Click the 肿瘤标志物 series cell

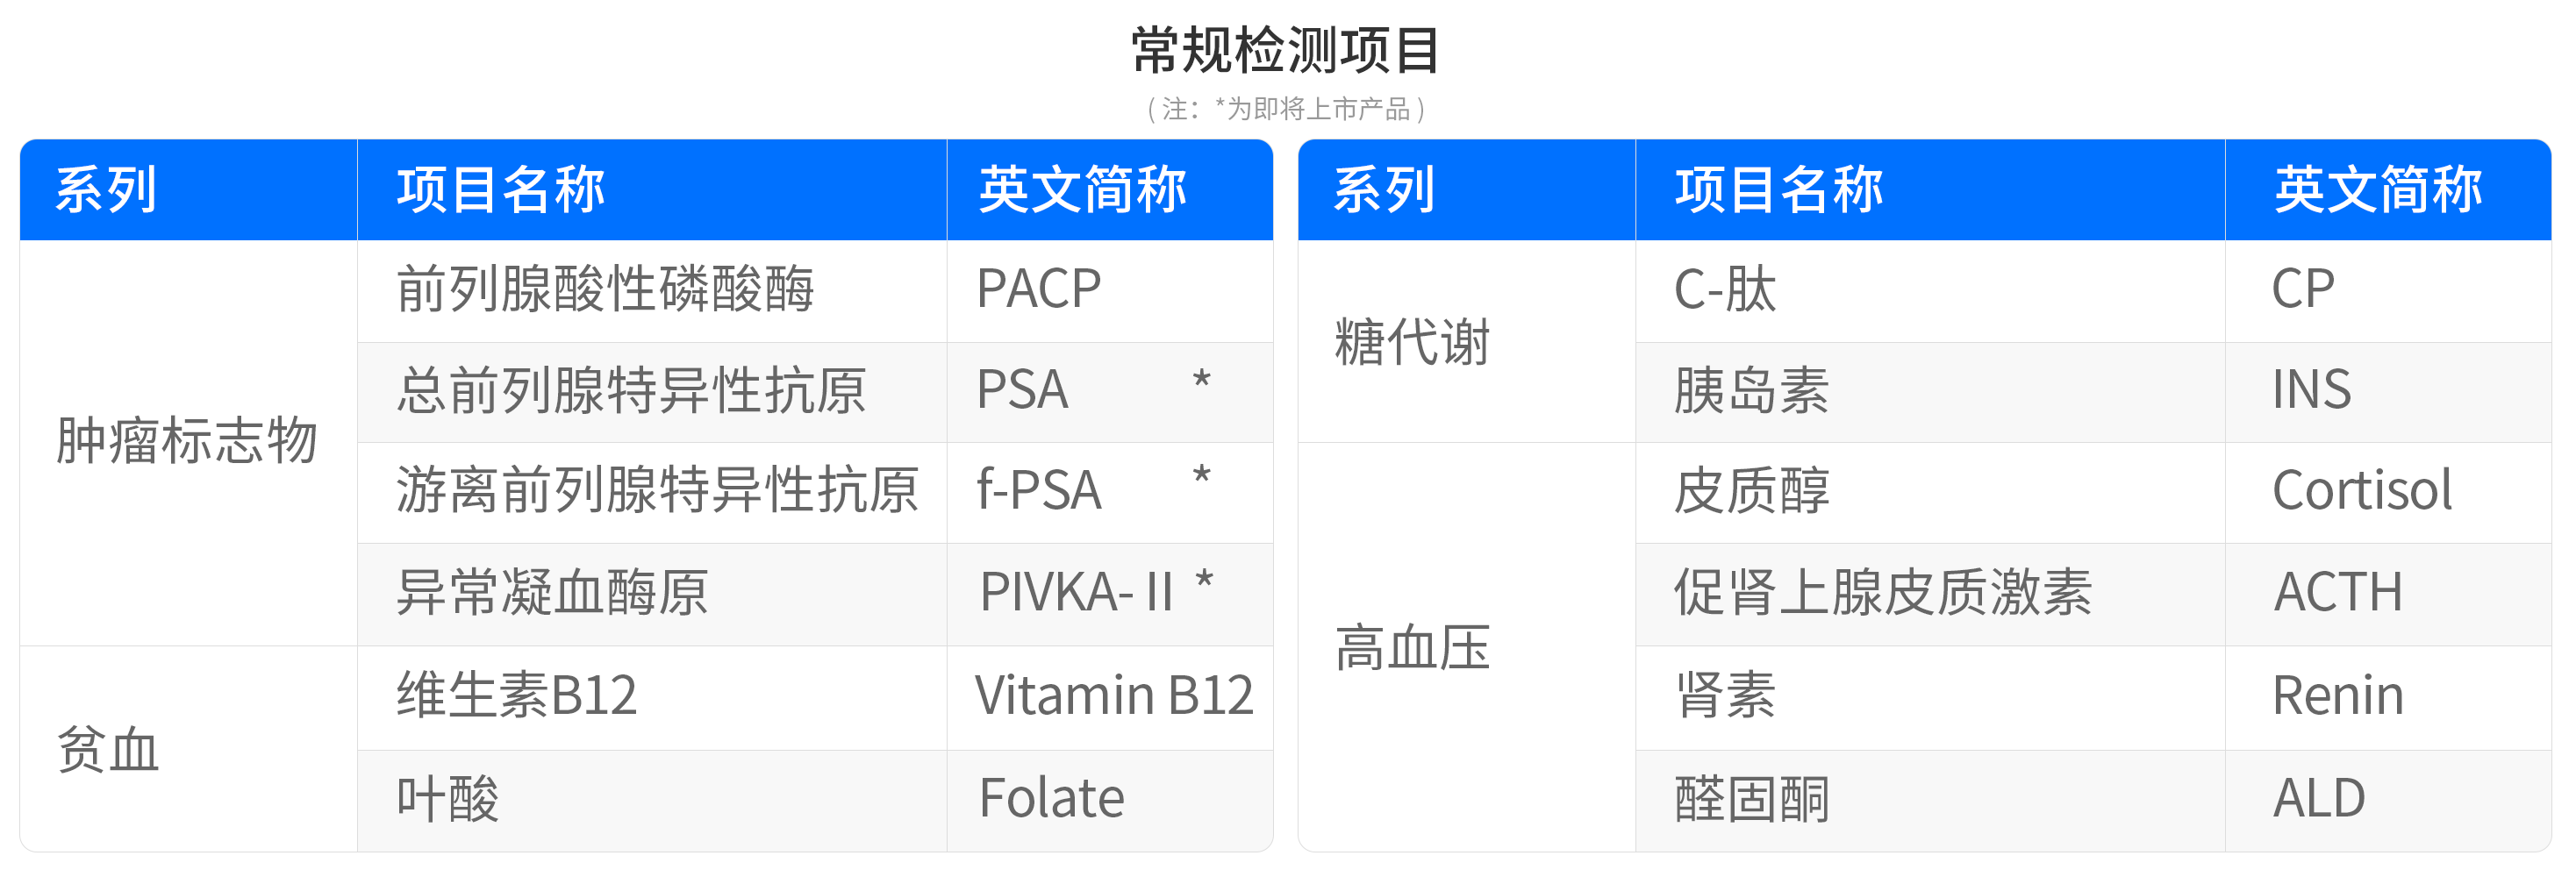tap(189, 443)
